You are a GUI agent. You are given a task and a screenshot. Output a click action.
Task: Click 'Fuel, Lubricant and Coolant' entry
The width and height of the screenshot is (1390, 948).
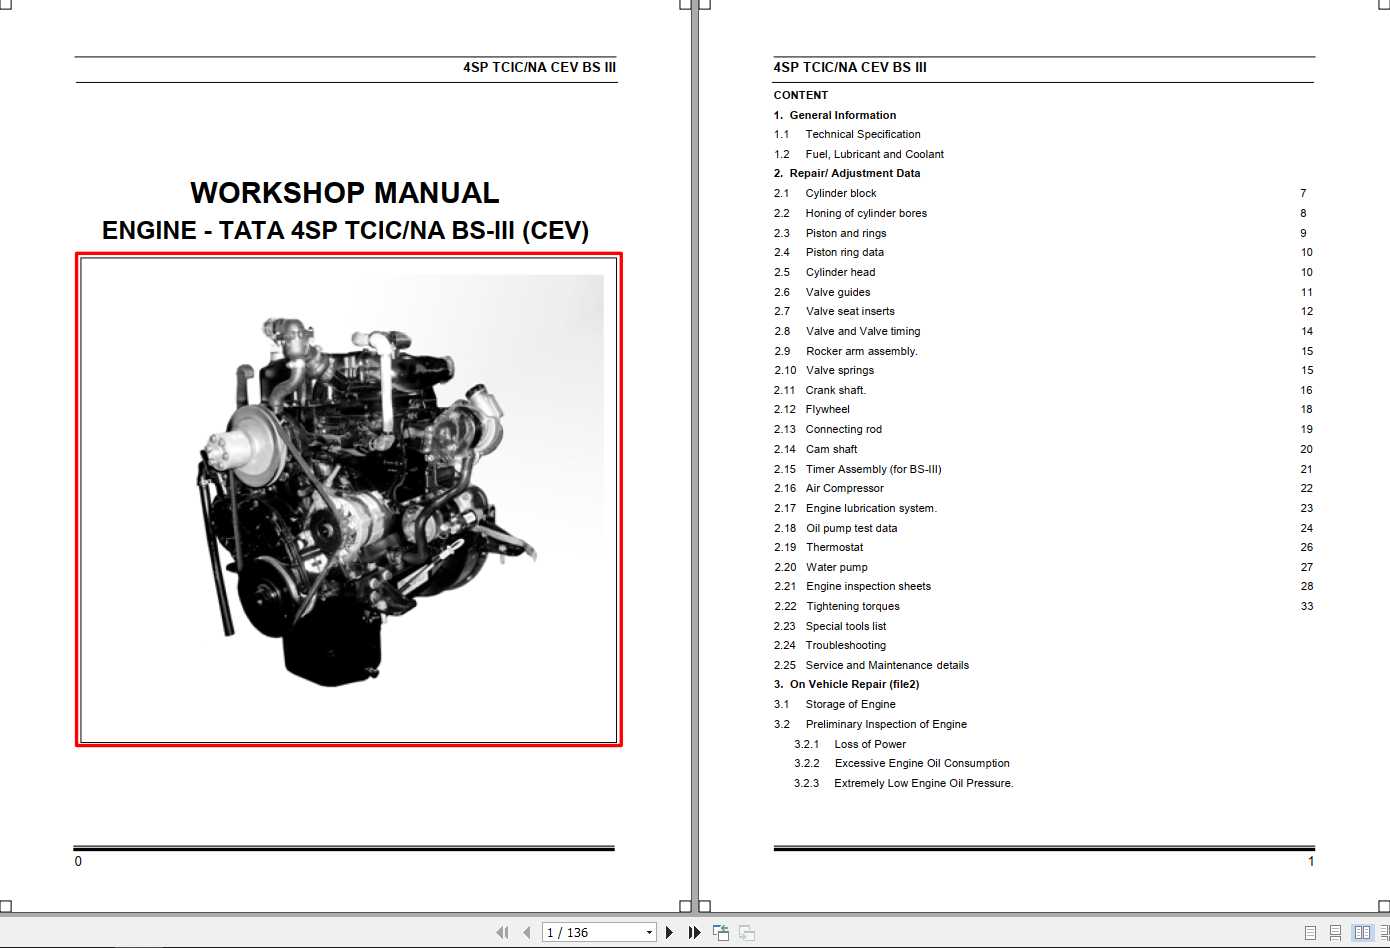(x=875, y=154)
